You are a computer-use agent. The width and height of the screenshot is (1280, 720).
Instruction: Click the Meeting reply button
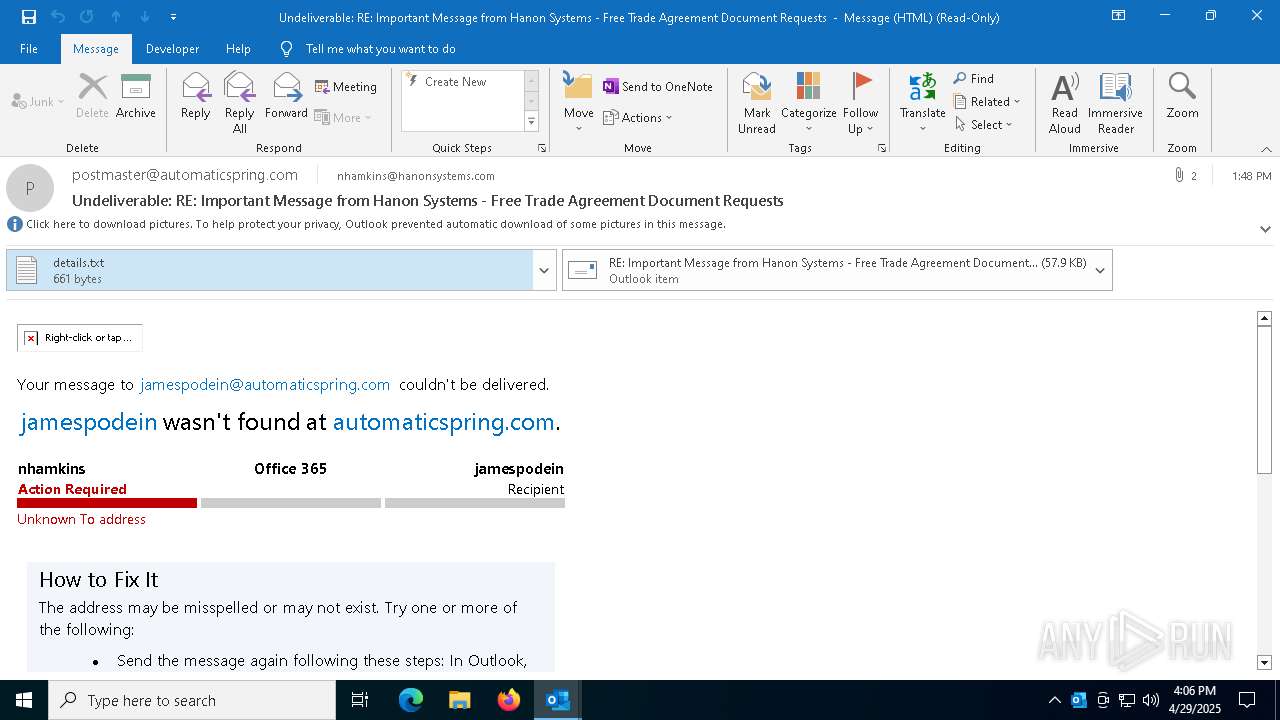pyautogui.click(x=346, y=87)
